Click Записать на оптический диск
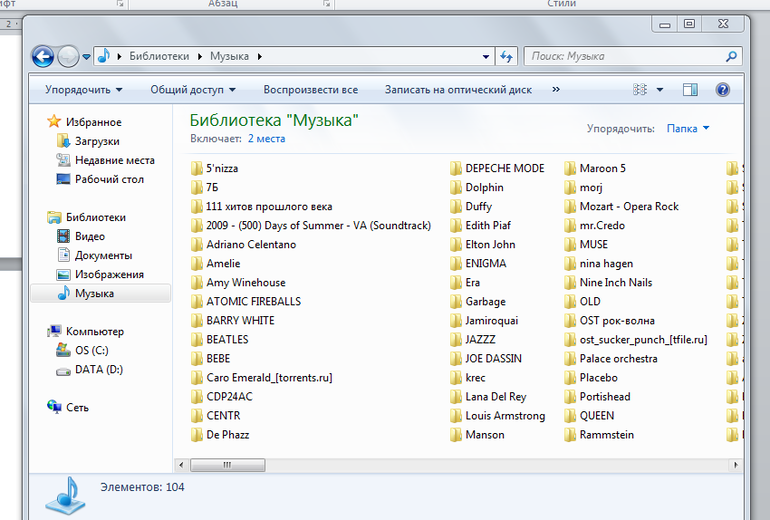This screenshot has width=770, height=520. (x=458, y=90)
